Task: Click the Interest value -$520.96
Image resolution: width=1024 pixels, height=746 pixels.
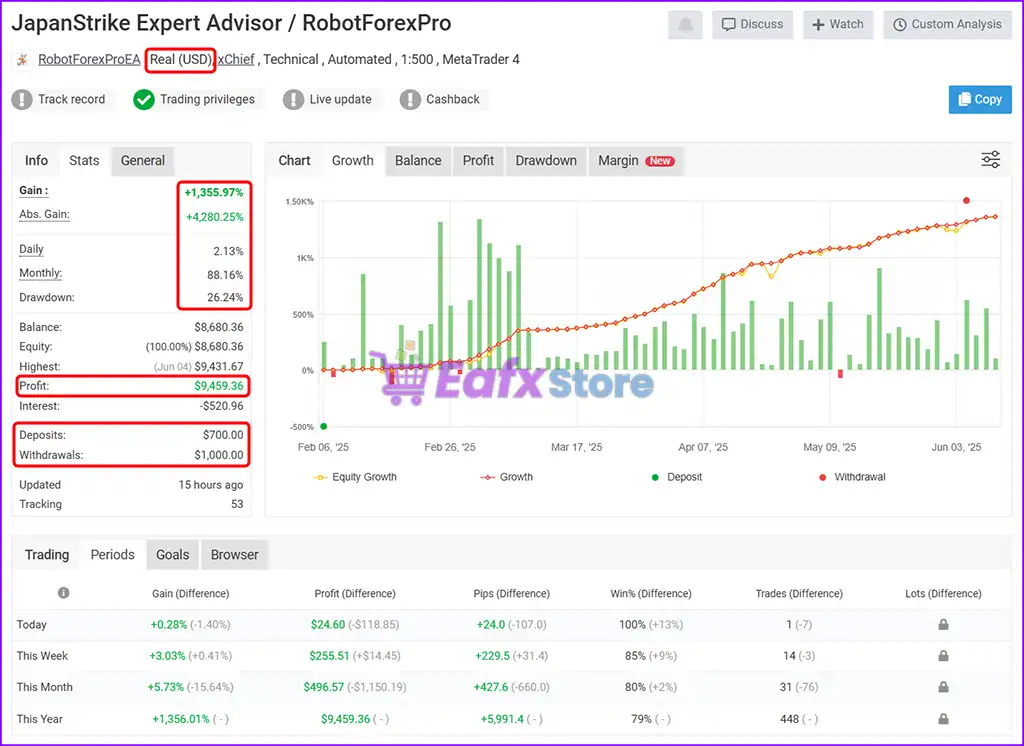Action: pyautogui.click(x=221, y=406)
